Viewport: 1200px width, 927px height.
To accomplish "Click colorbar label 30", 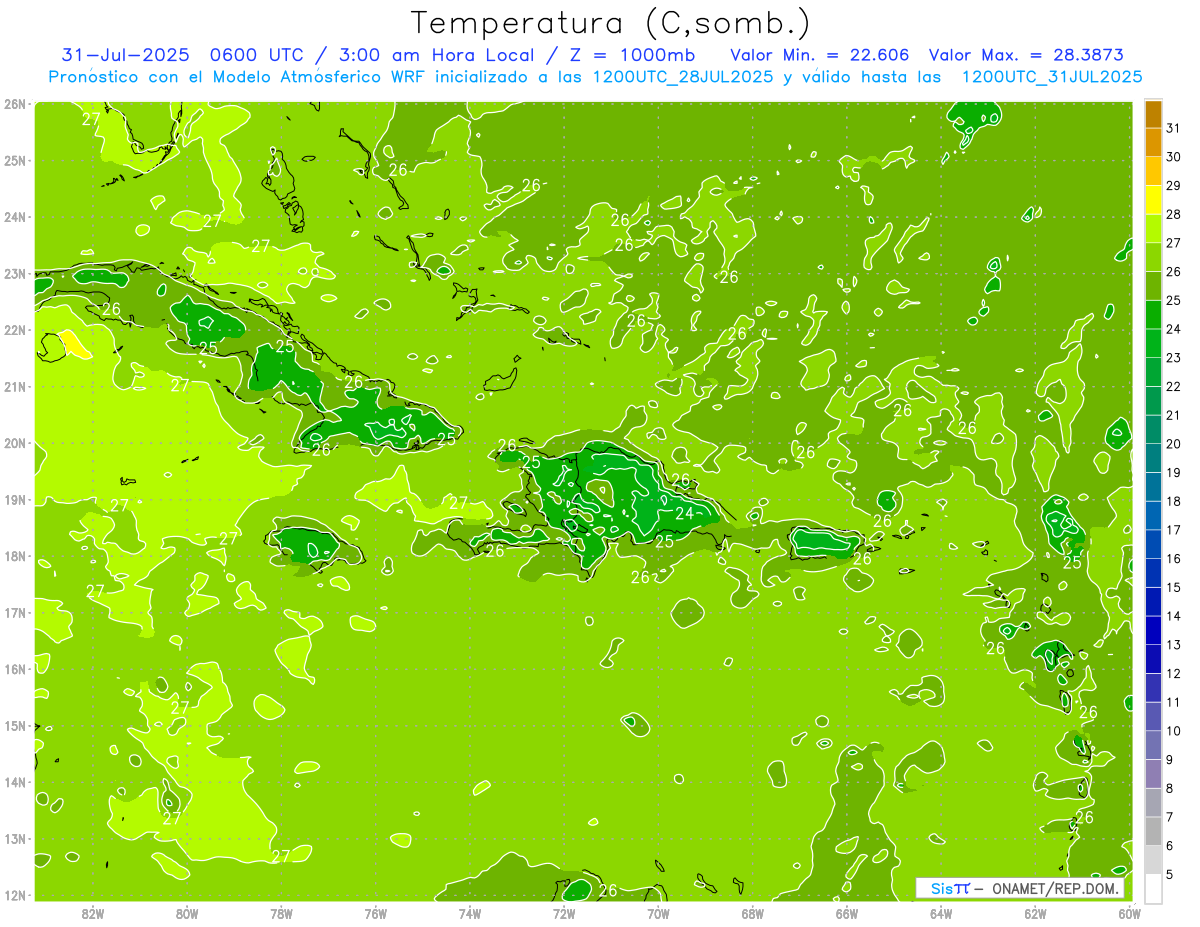I will 1173,157.
